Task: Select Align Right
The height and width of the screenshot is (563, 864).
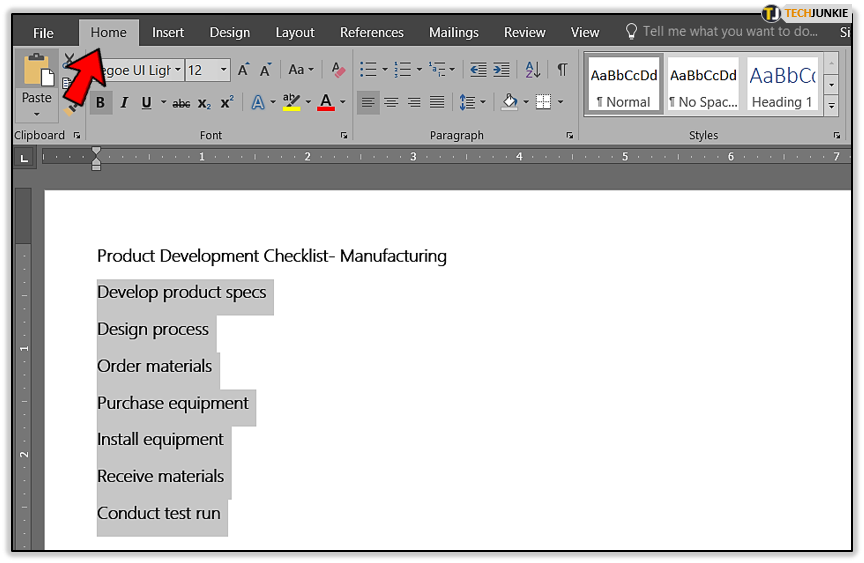Action: click(x=414, y=102)
